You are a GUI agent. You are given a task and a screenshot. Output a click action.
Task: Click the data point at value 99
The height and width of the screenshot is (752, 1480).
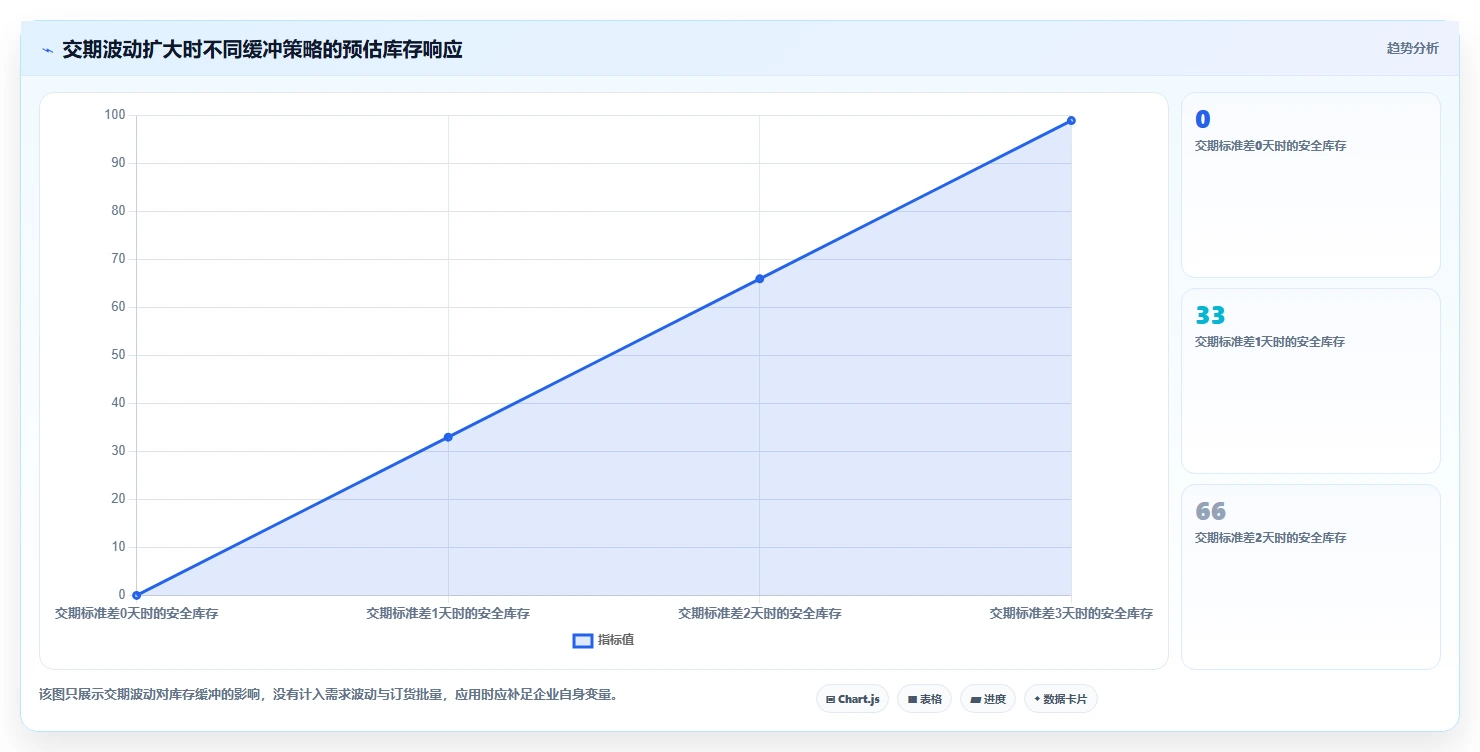(1071, 120)
